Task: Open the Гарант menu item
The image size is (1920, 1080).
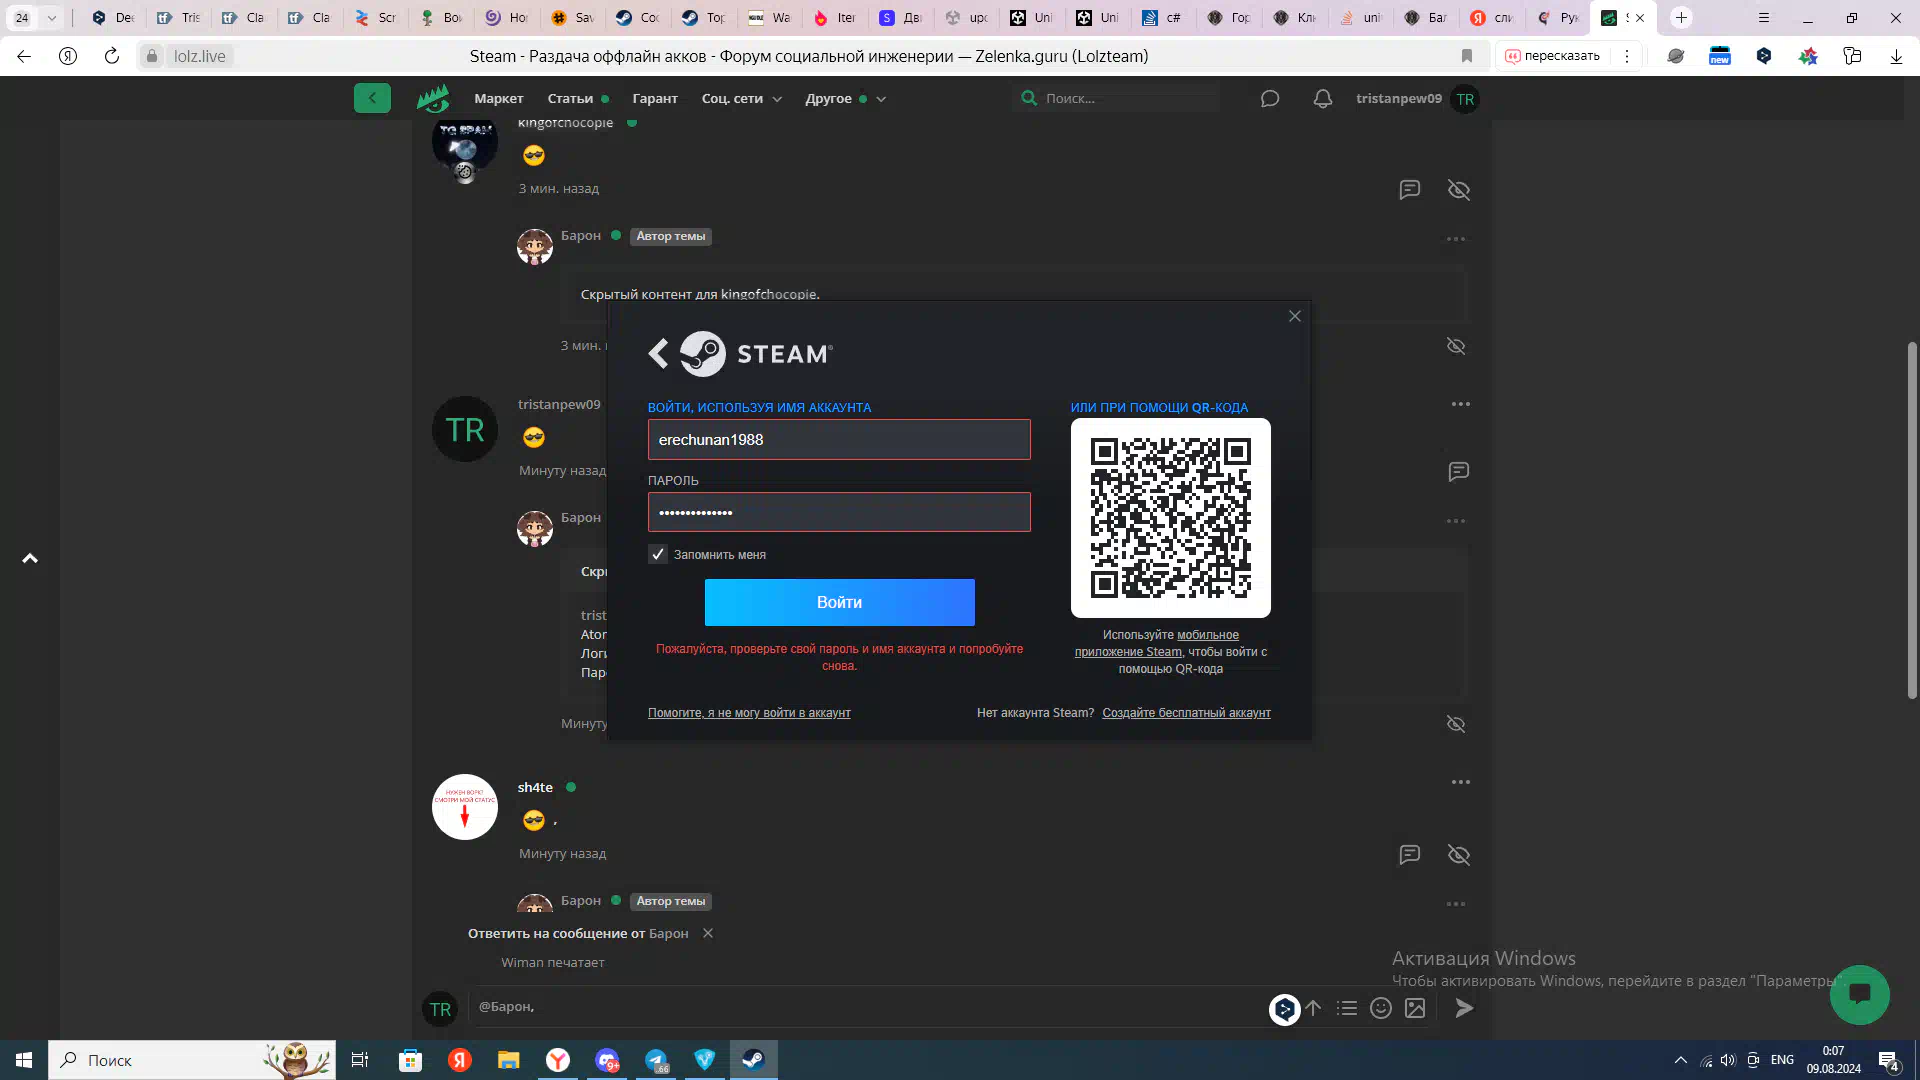Action: click(x=655, y=98)
